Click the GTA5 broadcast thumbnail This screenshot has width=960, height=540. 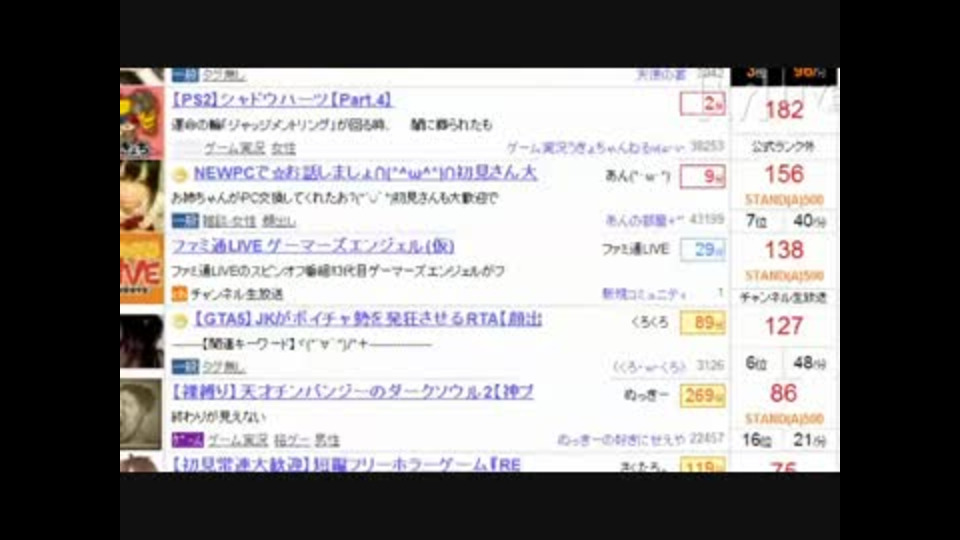142,341
